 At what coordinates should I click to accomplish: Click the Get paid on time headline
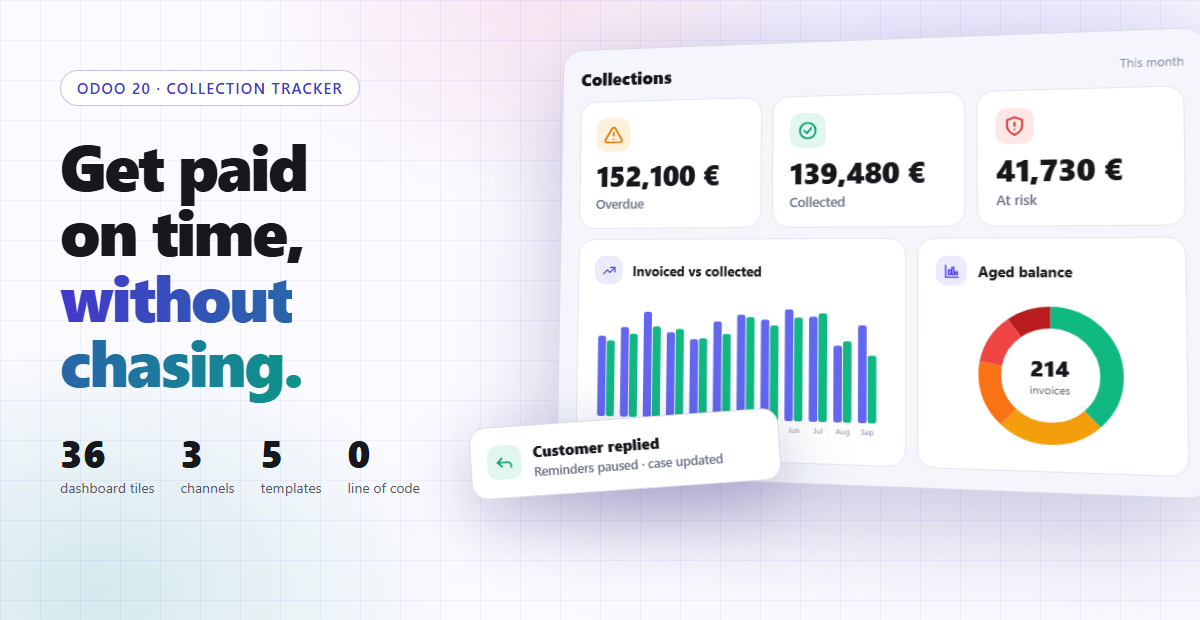click(184, 203)
